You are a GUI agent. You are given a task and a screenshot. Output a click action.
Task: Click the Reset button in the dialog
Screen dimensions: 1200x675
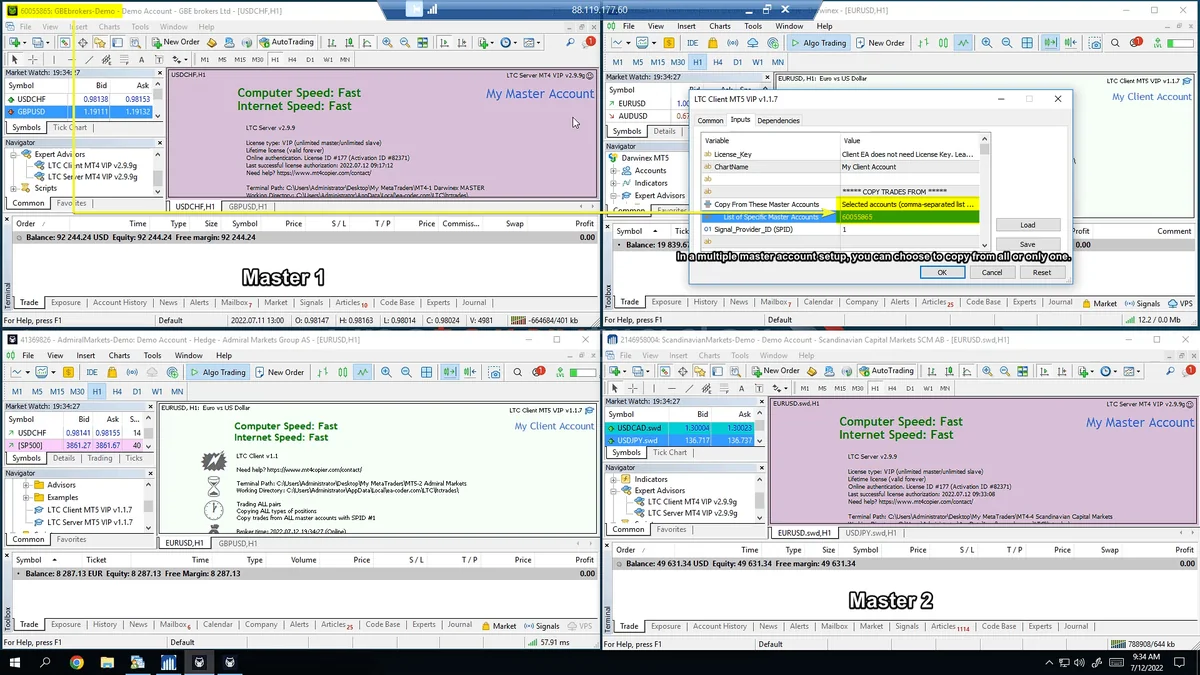click(1042, 272)
